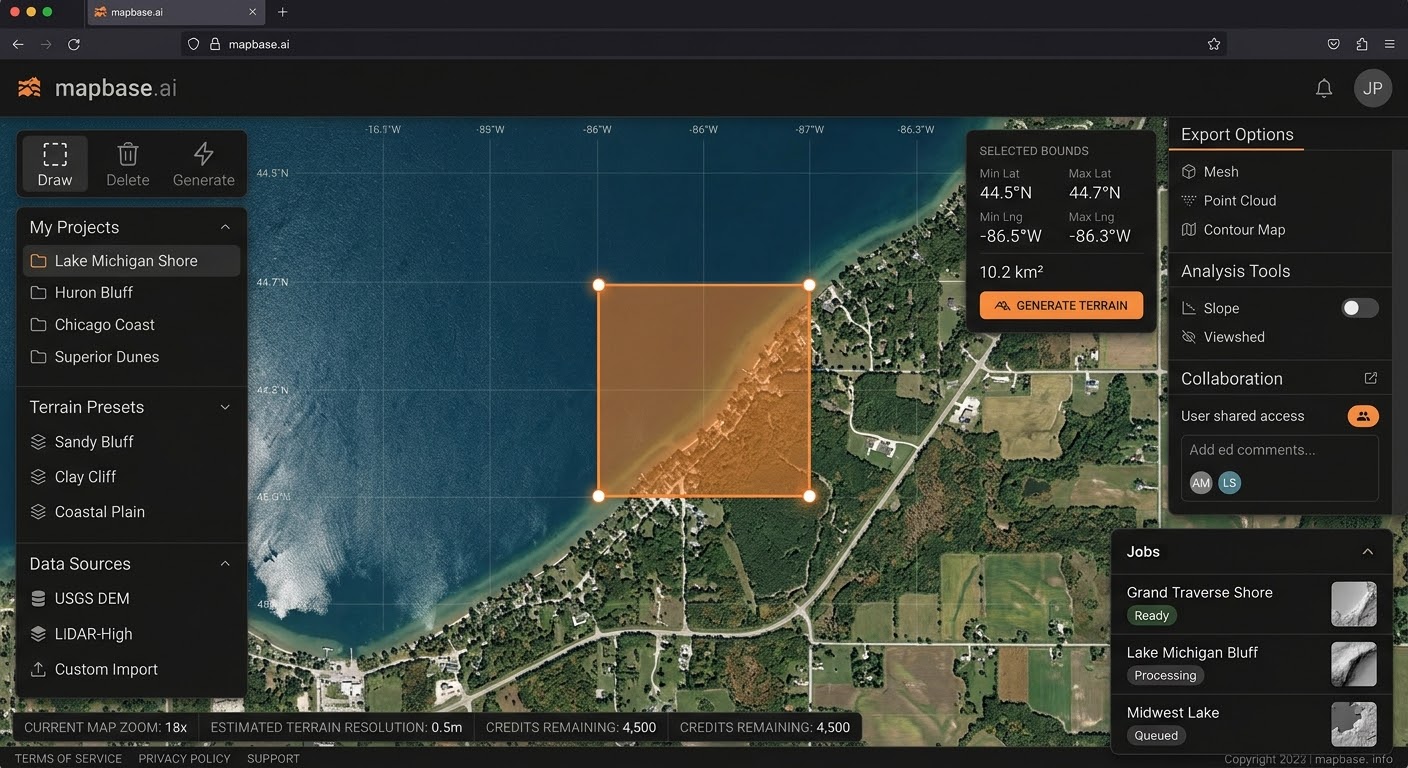Click the Max Lat 44.7°N value
The image size is (1408, 768).
click(1095, 193)
